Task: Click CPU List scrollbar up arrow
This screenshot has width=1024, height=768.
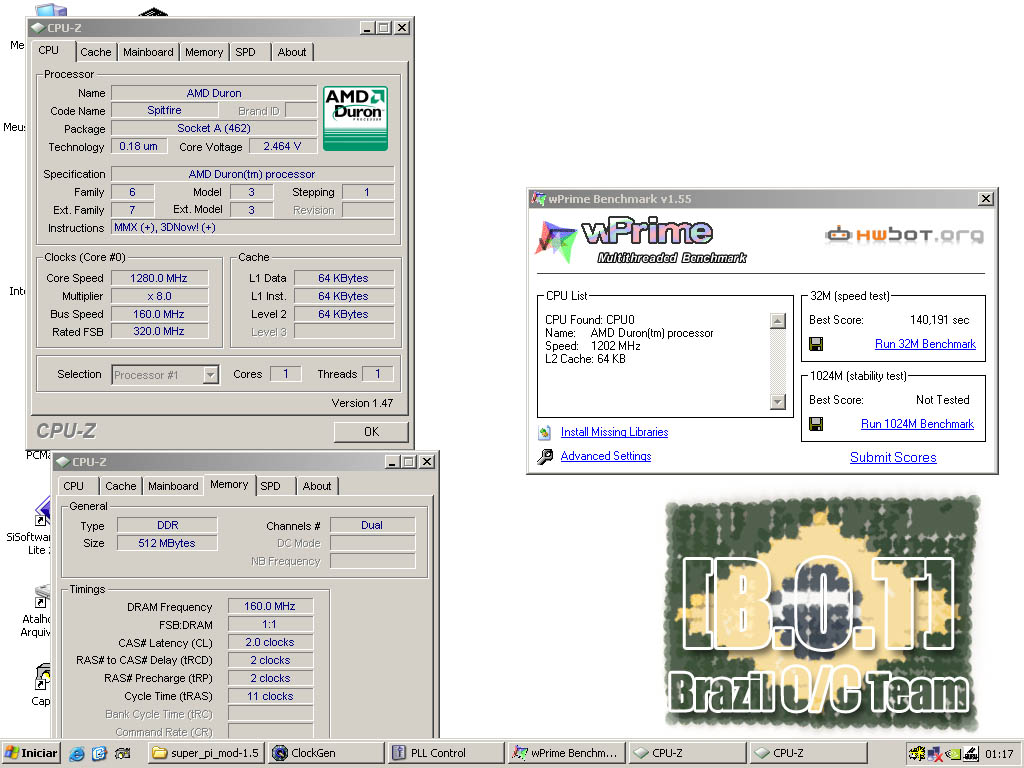Action: (778, 321)
